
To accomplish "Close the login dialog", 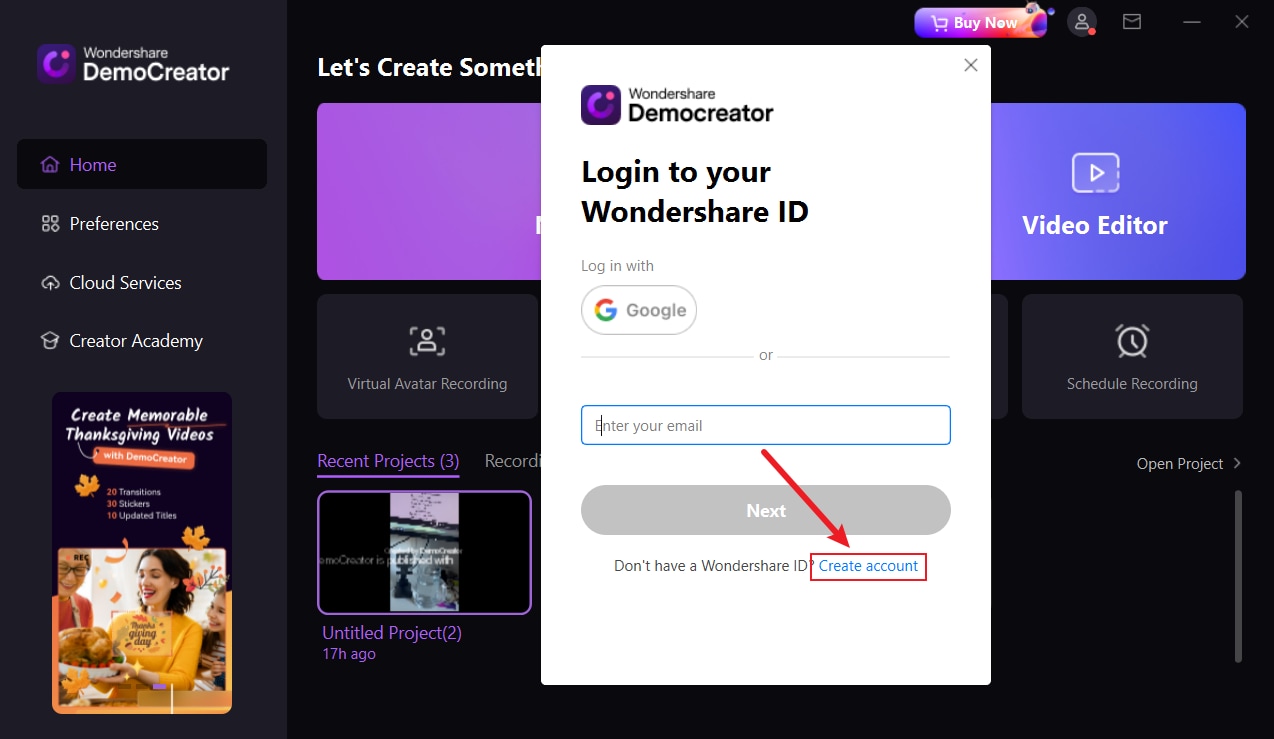I will (x=970, y=65).
